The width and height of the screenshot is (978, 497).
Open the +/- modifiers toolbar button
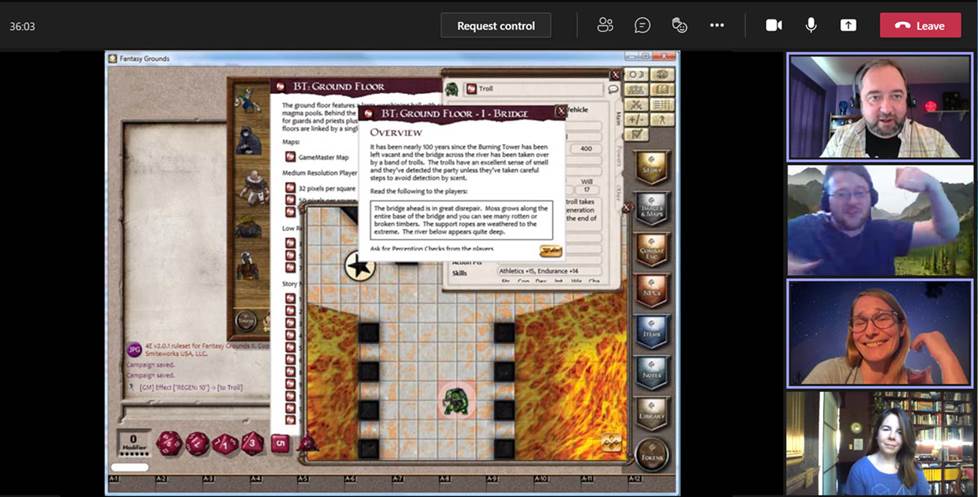(636, 120)
